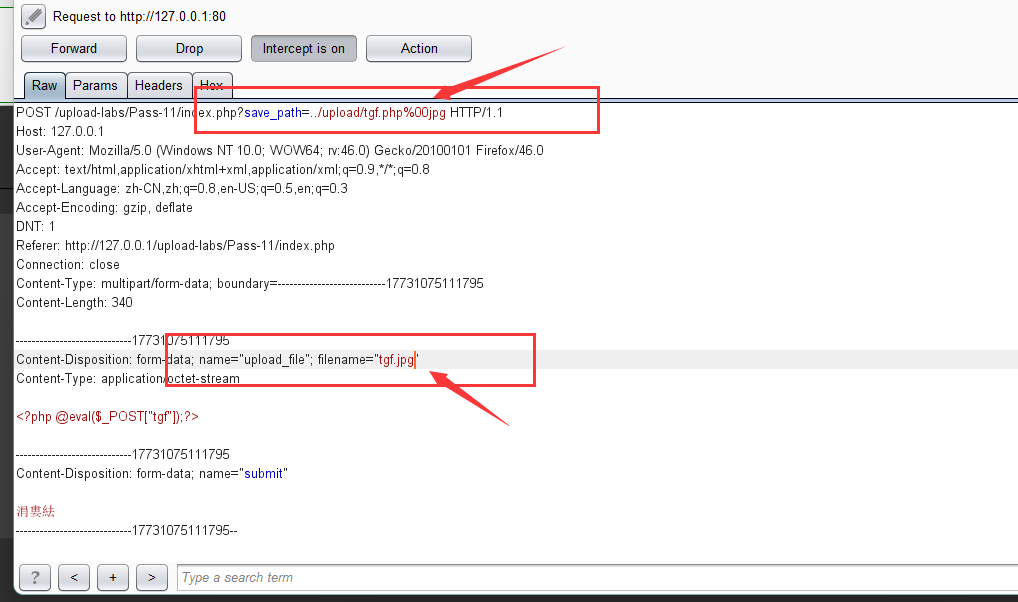Click the Connection: close header line
1018x602 pixels.
pyautogui.click(x=68, y=265)
